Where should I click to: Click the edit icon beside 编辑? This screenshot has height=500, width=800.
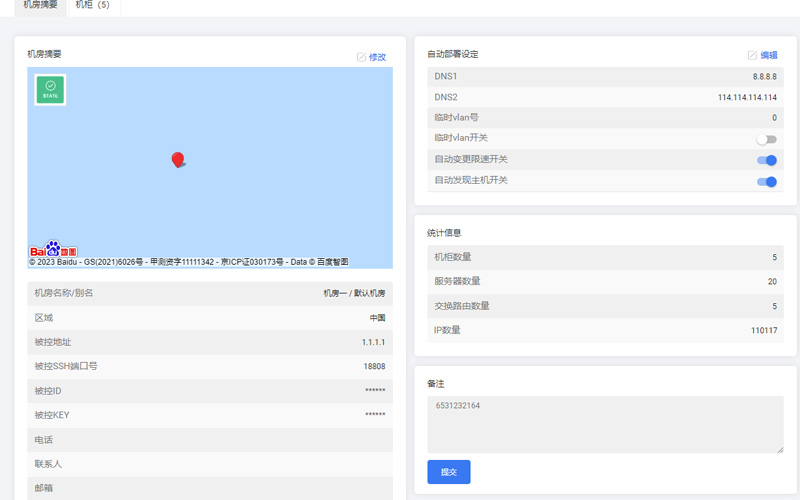coord(752,55)
